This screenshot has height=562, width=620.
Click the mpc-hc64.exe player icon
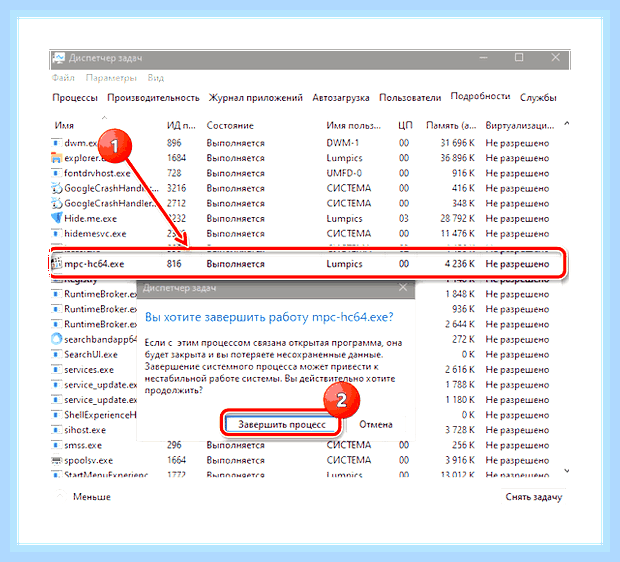[x=57, y=263]
